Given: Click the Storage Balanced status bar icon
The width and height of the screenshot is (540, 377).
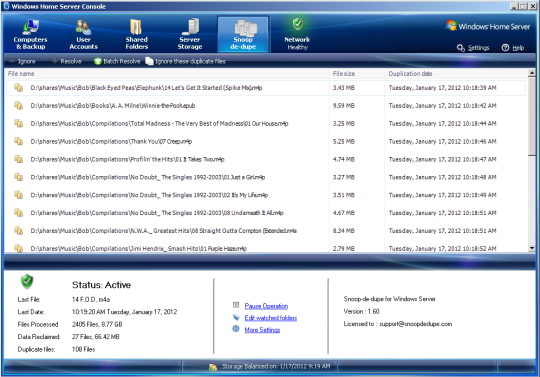Looking at the screenshot, I should point(213,367).
